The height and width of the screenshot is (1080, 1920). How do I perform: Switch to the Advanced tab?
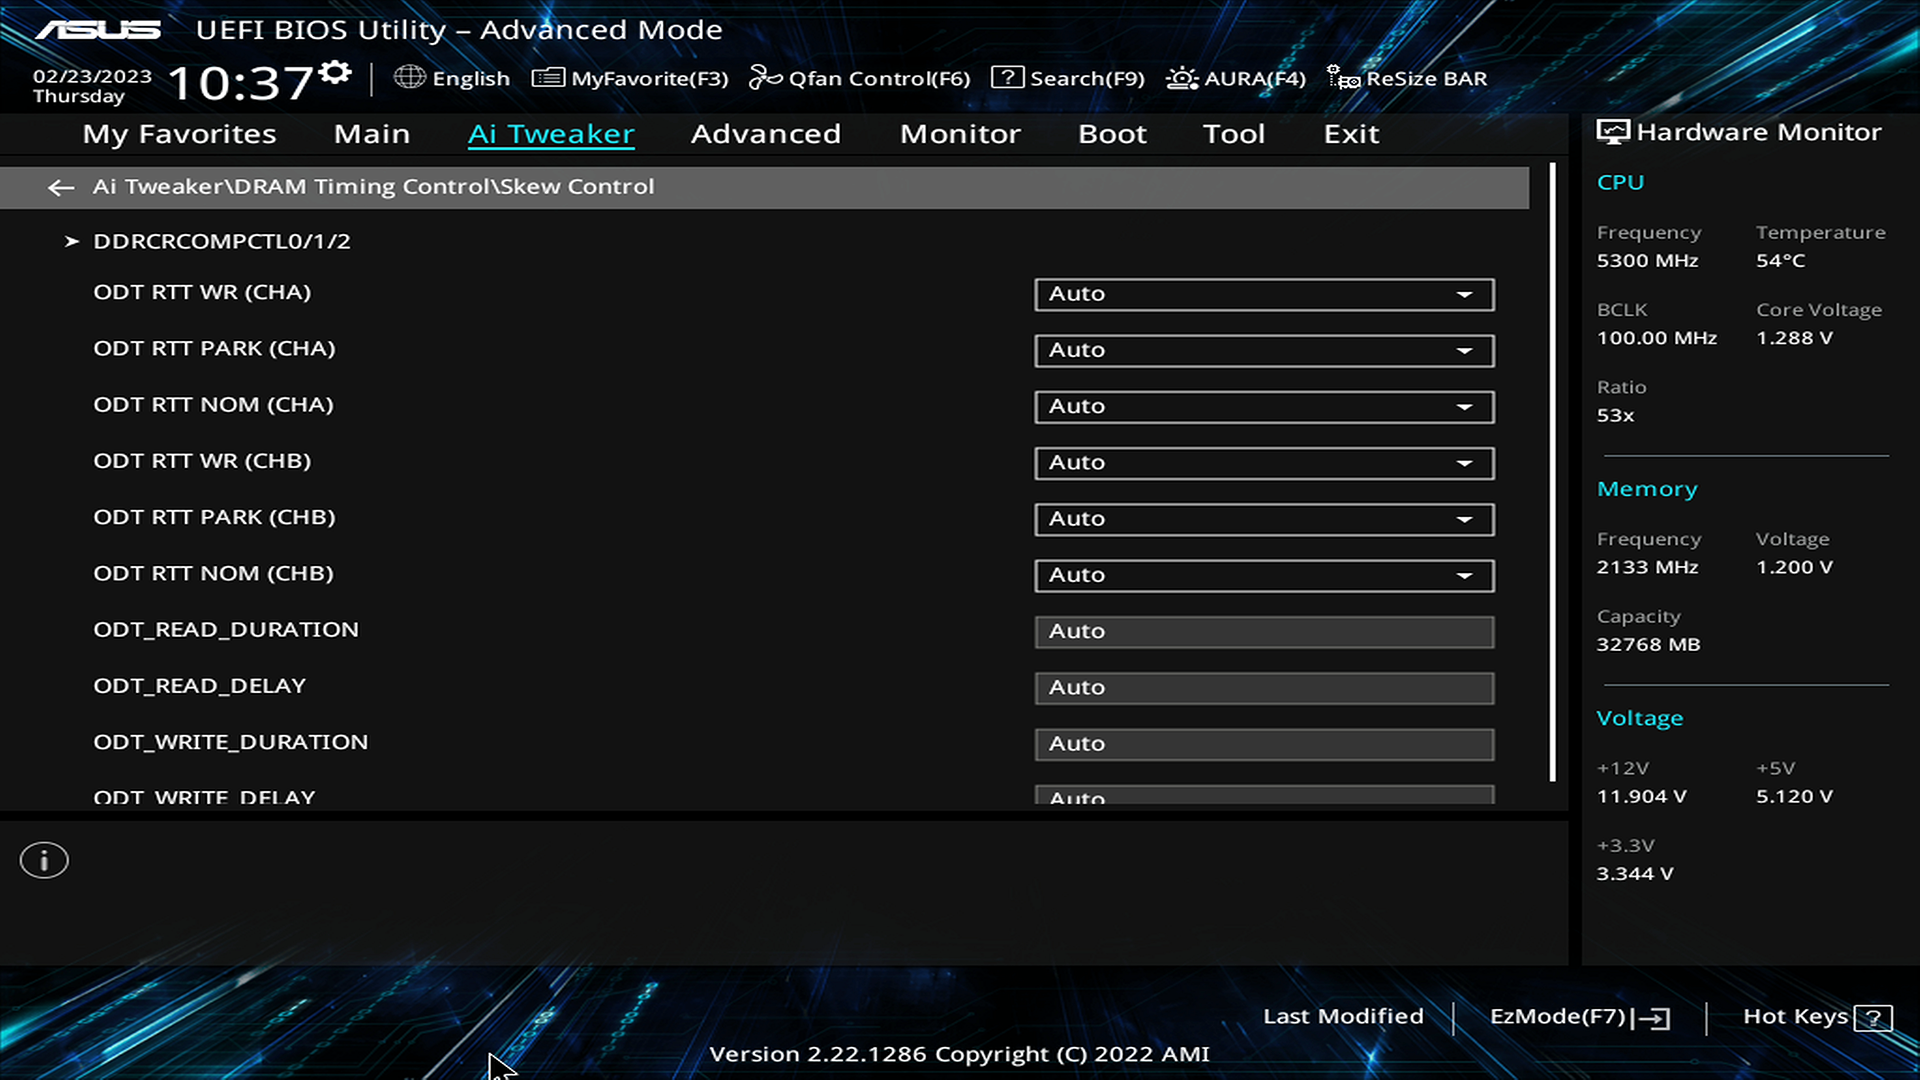765,134
